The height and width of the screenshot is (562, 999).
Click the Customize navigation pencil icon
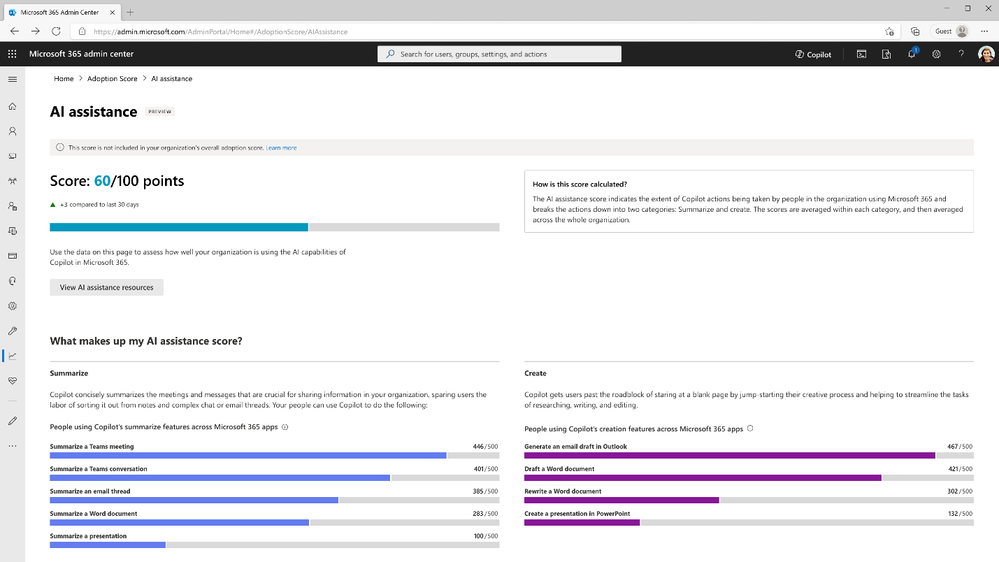pos(12,421)
